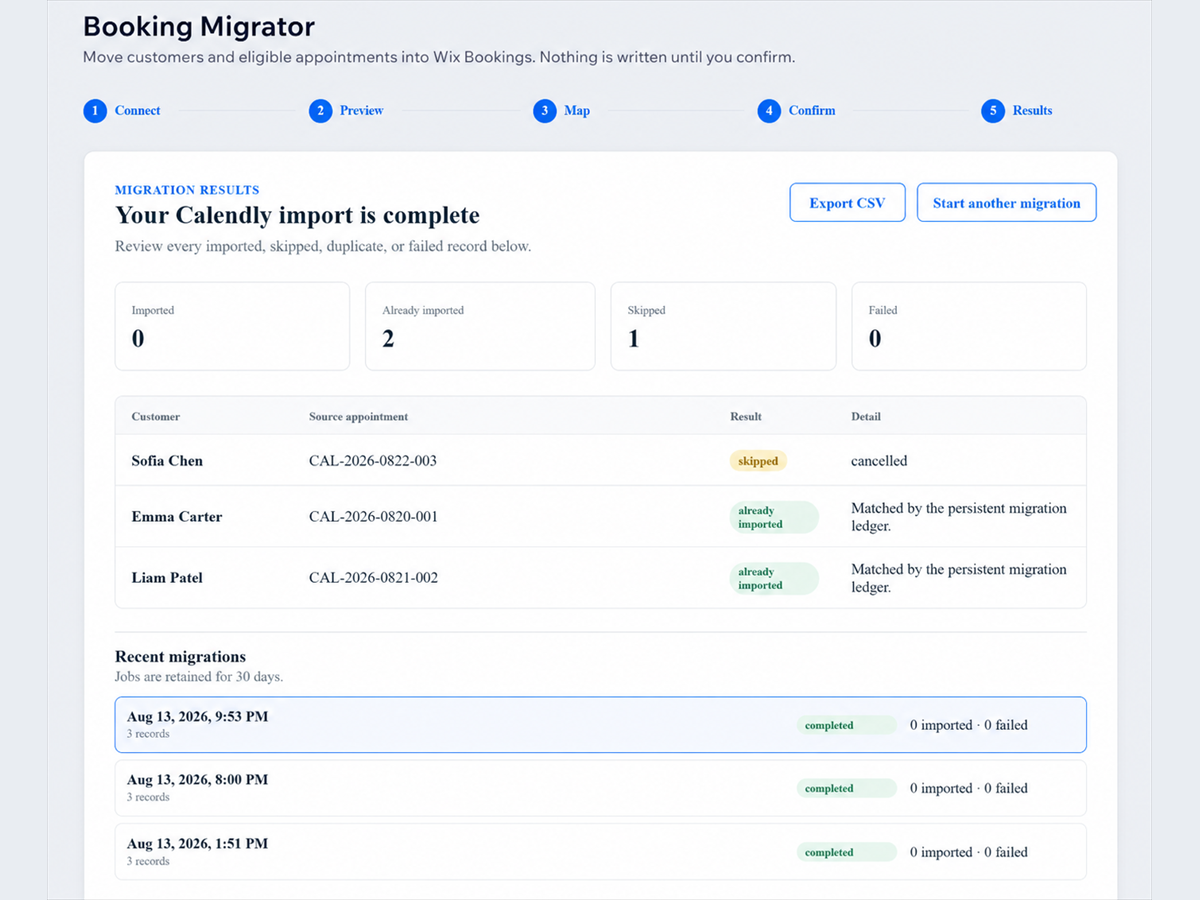Select the Already imported summary card
Screen dimensions: 1200x900
click(x=480, y=326)
